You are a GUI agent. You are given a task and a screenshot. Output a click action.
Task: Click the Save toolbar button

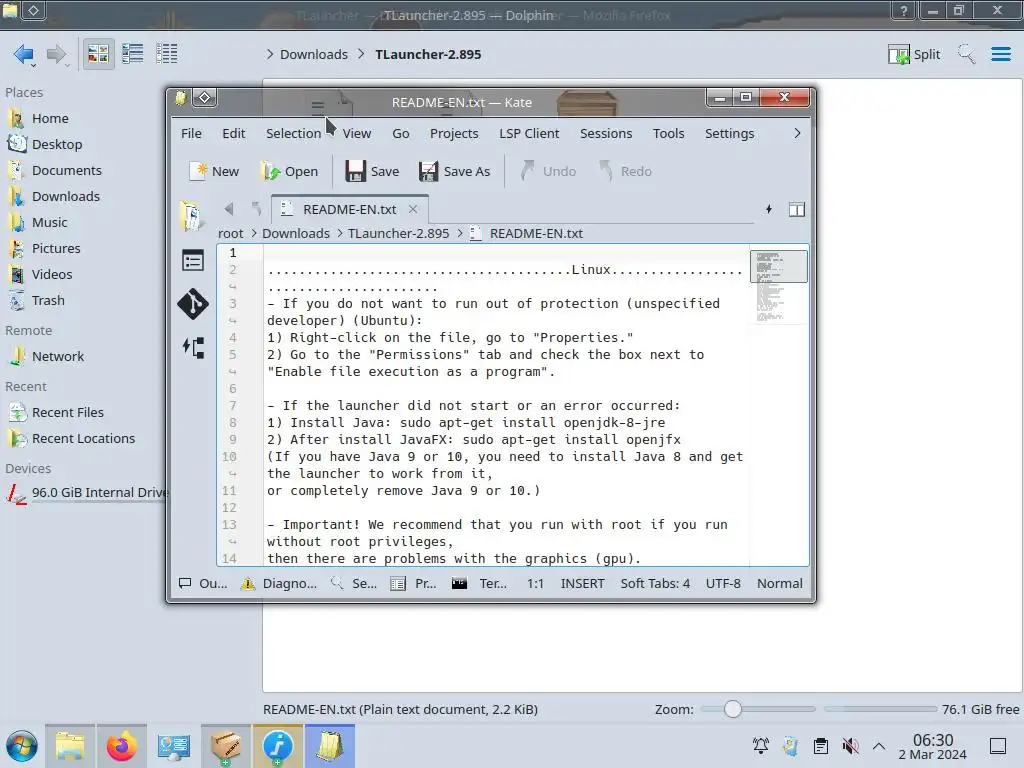[372, 171]
